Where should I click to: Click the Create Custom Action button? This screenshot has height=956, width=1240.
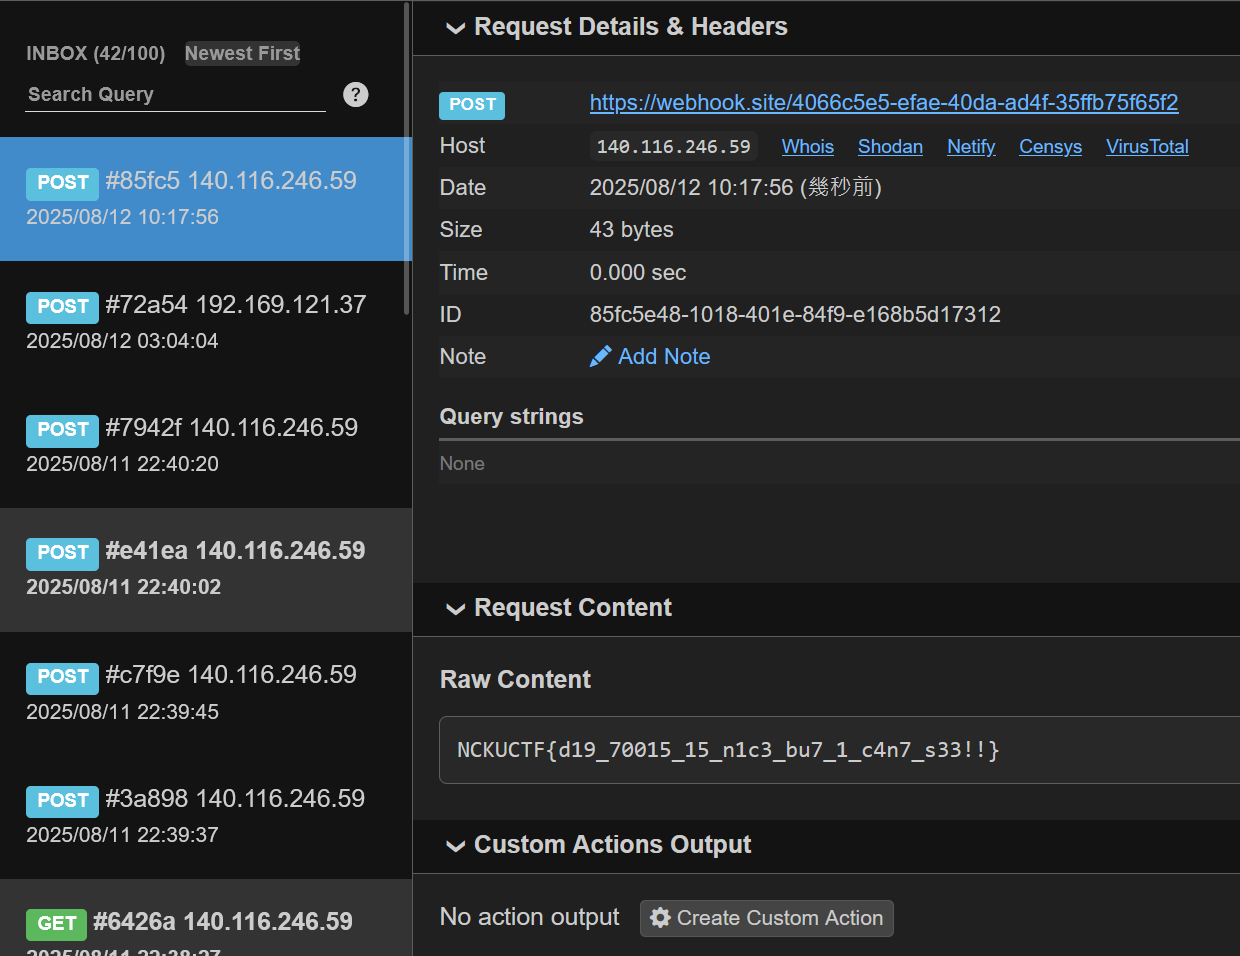coord(767,918)
